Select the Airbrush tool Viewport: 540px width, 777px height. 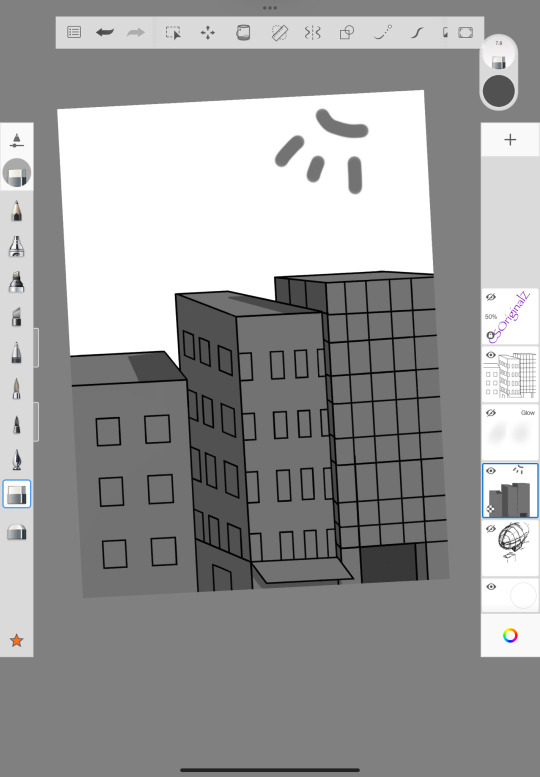(x=16, y=246)
